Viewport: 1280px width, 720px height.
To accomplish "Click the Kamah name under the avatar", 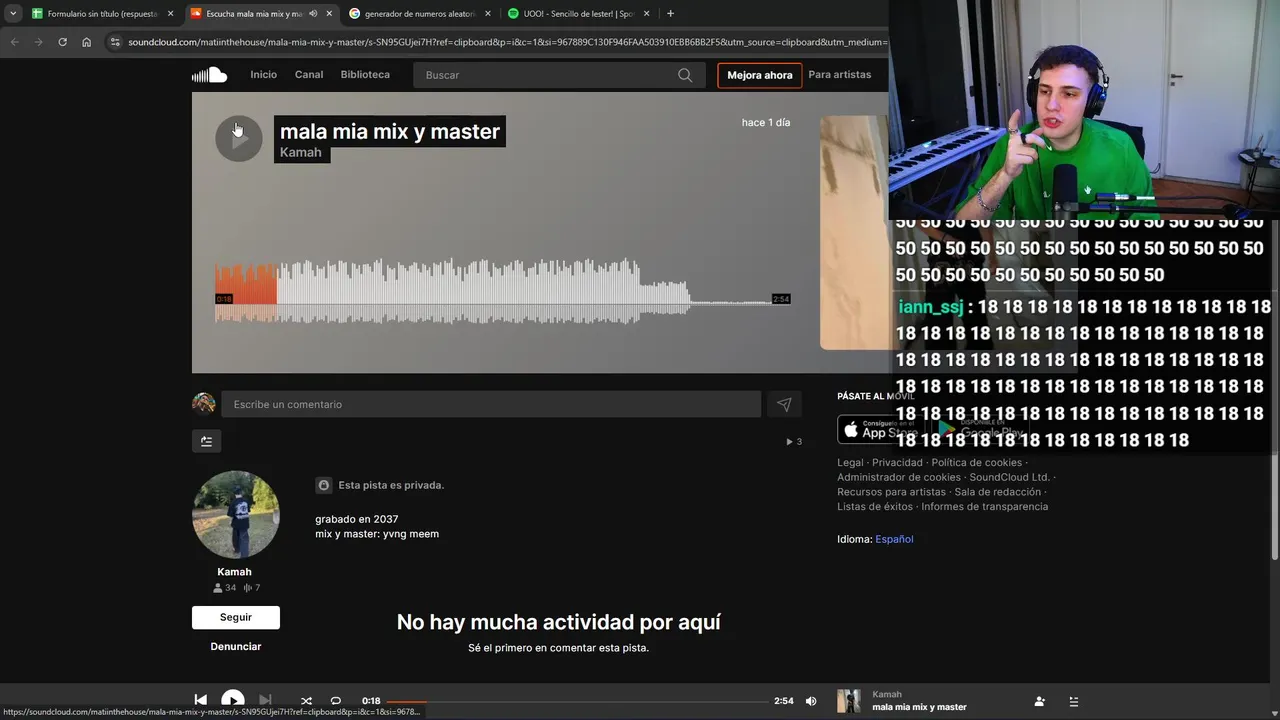I will point(235,572).
